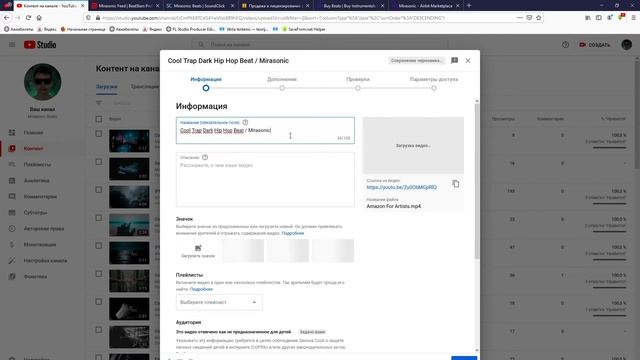Open the Firefox application menu icon
This screenshot has height=360, width=640.
pos(633,18)
